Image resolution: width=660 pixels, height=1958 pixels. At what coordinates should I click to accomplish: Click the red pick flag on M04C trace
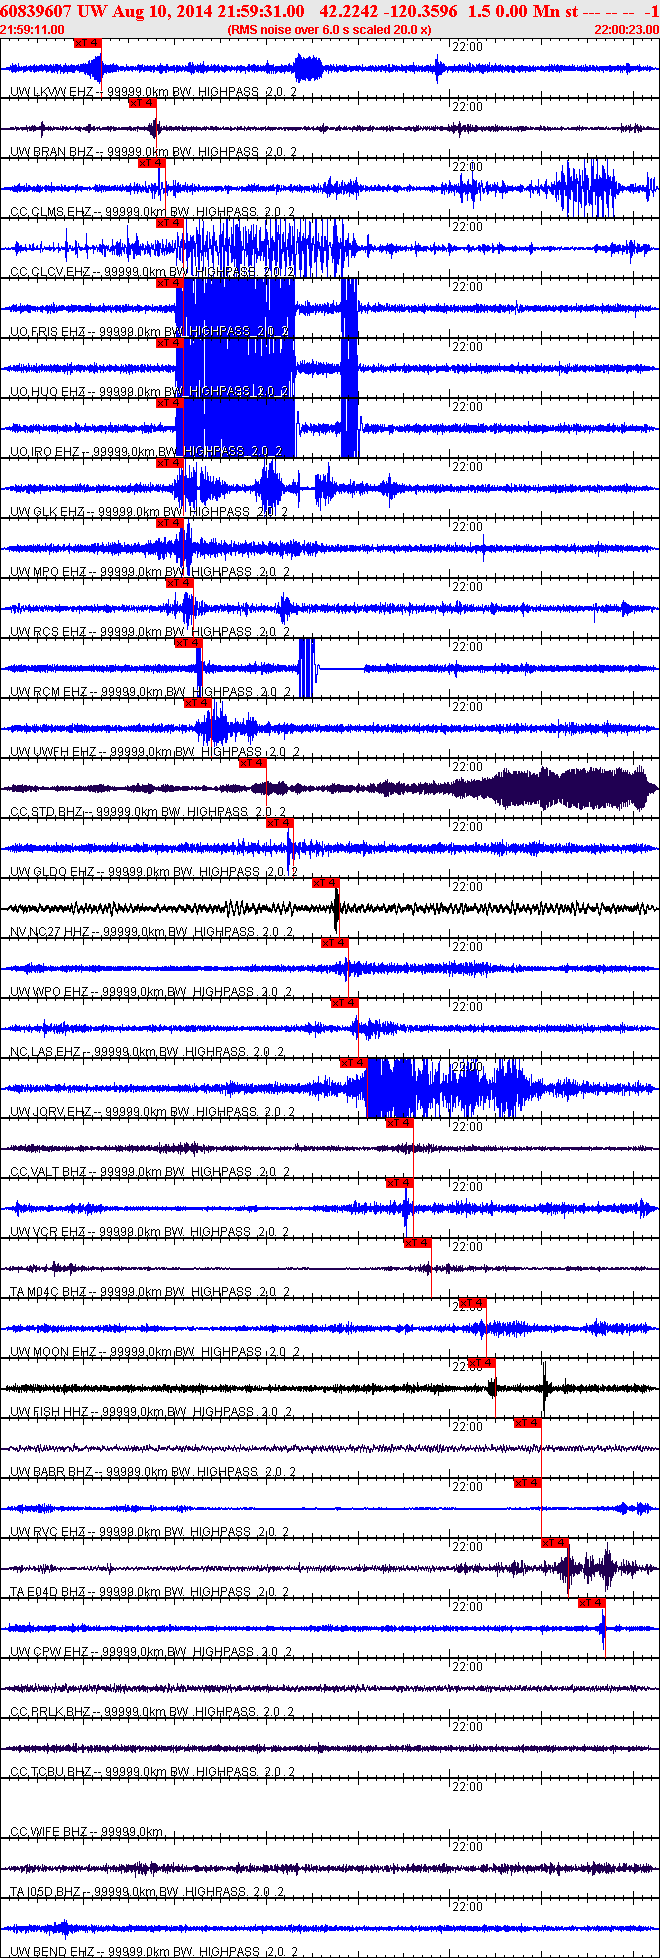coord(417,1243)
